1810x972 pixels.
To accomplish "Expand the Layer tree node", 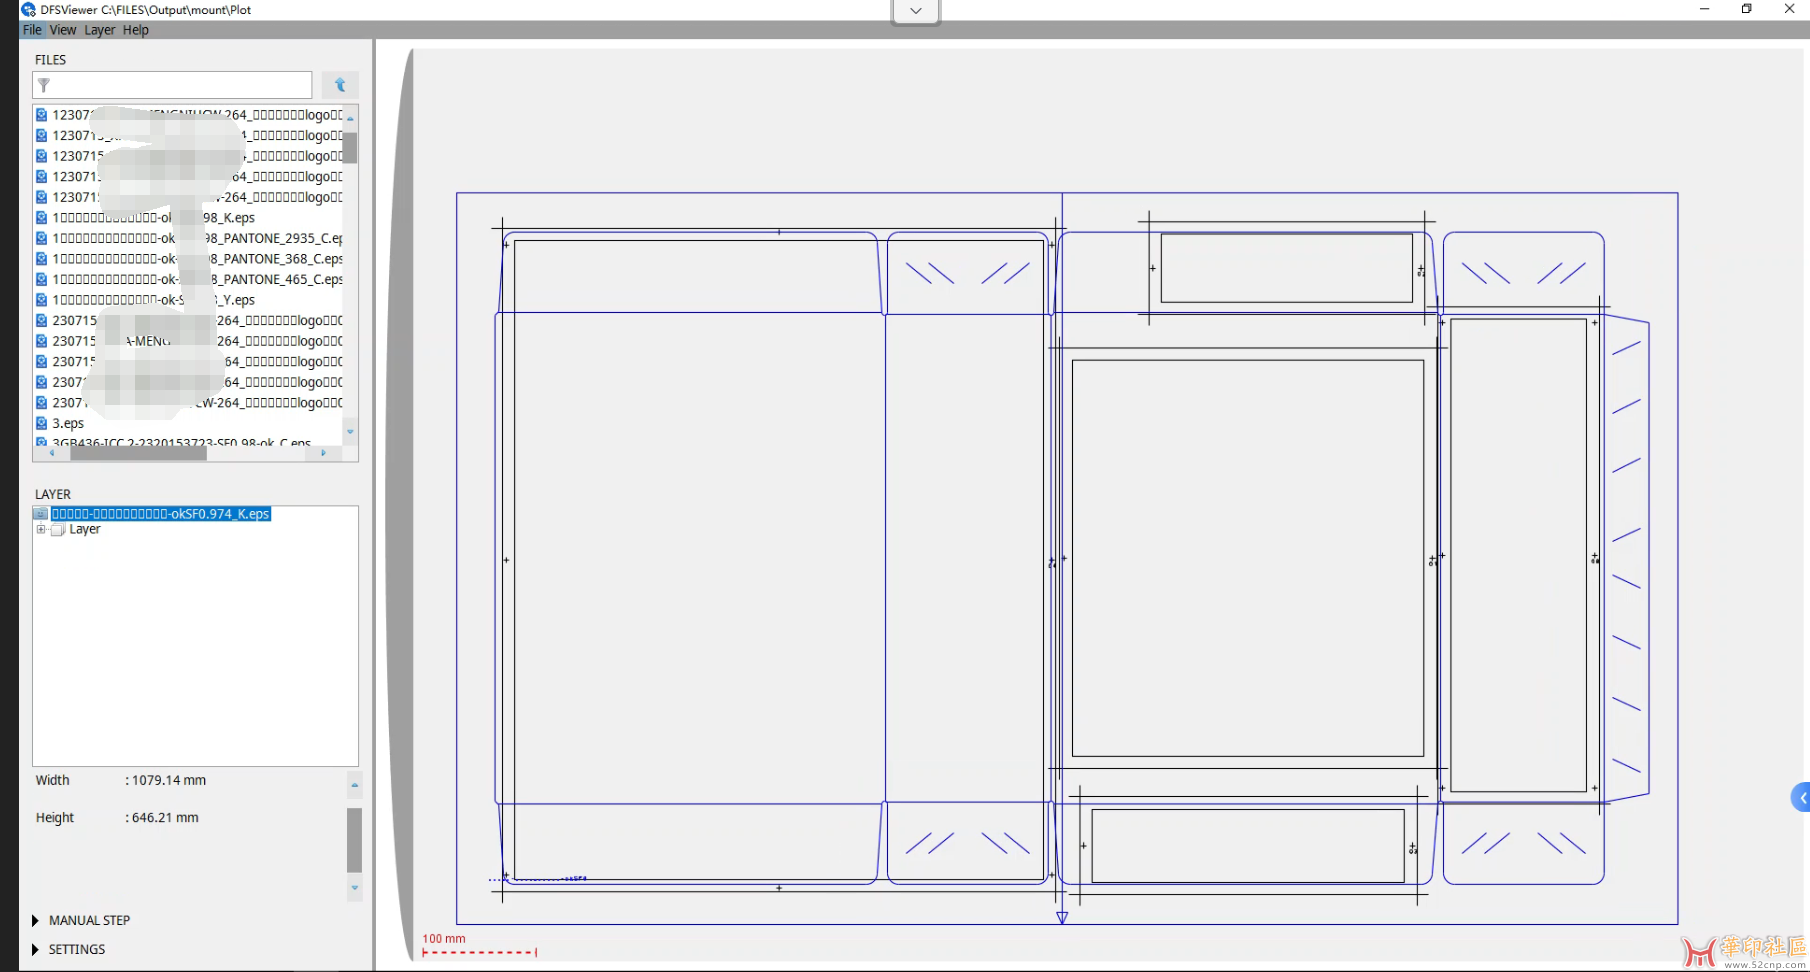I will [x=41, y=530].
